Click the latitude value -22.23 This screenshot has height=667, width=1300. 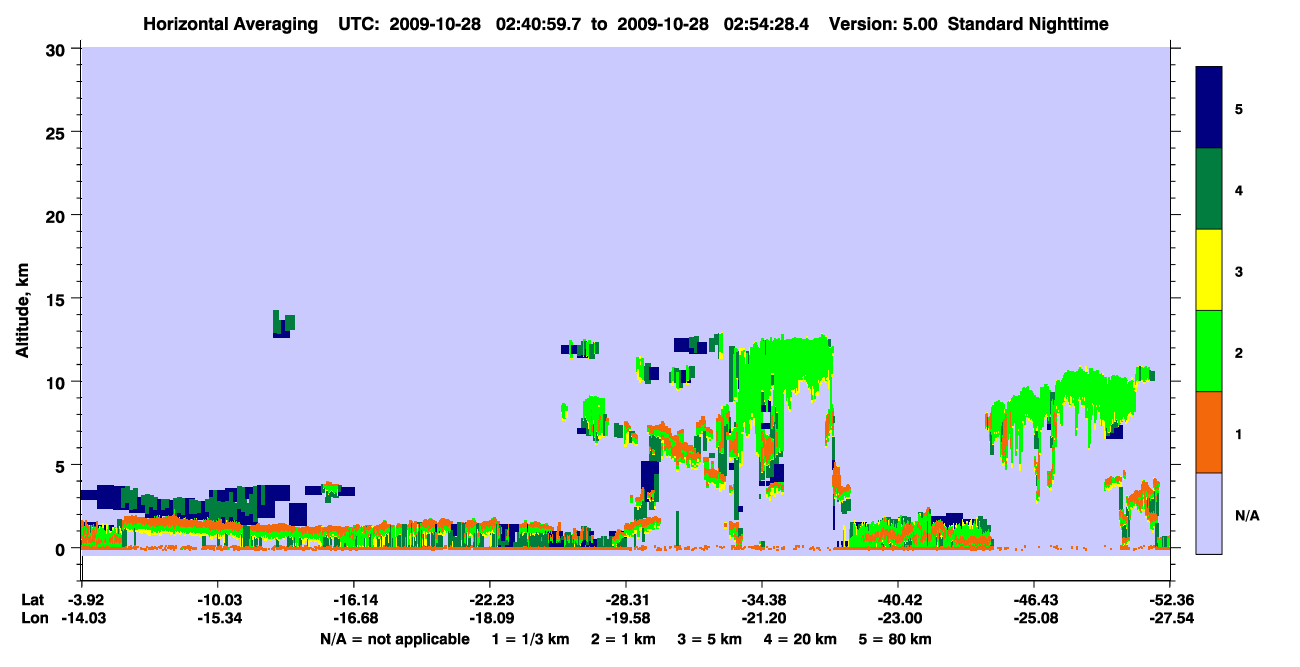tap(489, 600)
